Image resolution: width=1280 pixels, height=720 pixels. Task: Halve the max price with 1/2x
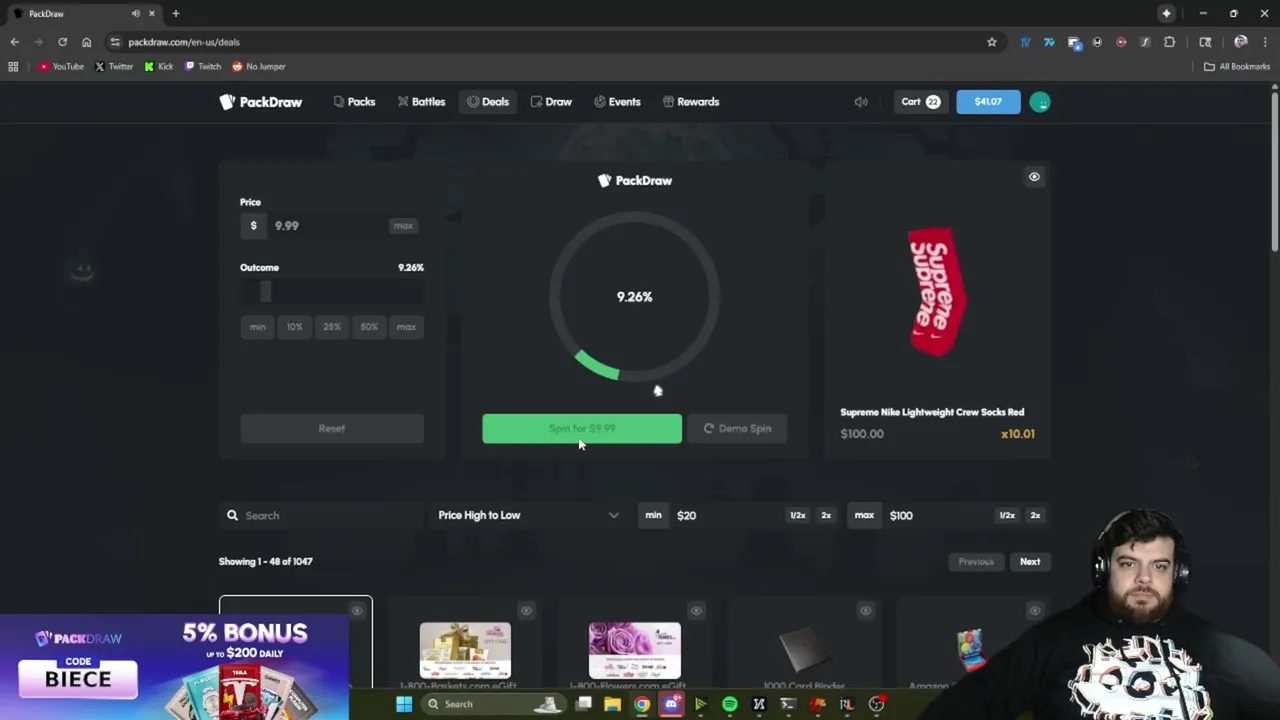click(1007, 516)
